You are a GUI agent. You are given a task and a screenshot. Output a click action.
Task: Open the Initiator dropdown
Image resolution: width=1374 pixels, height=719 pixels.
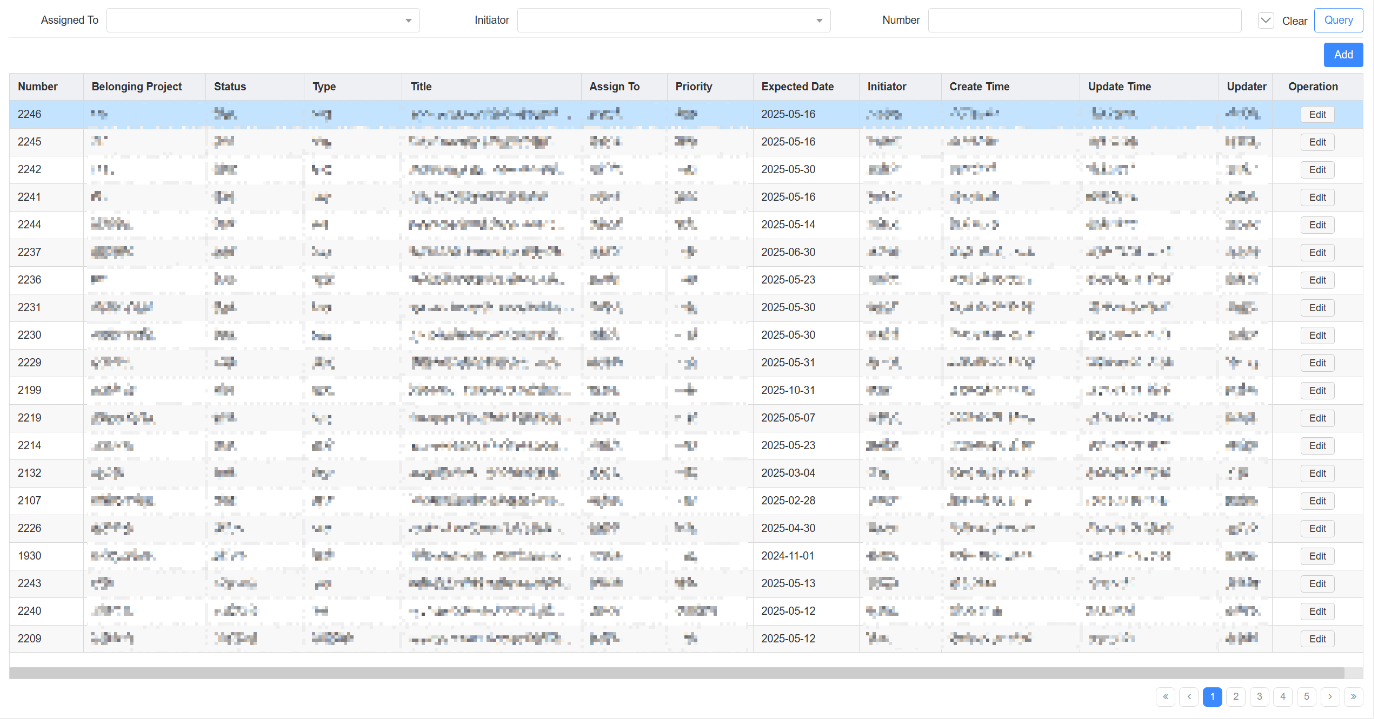(x=673, y=20)
